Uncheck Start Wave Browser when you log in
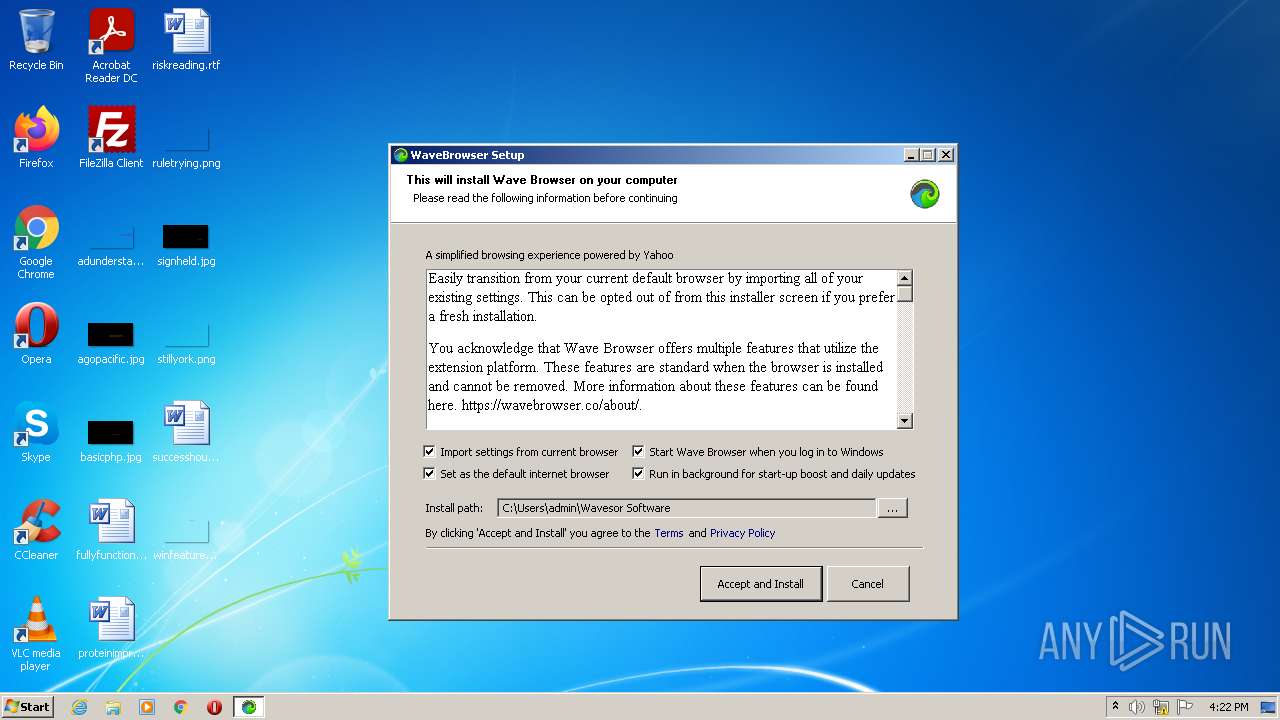 [638, 452]
